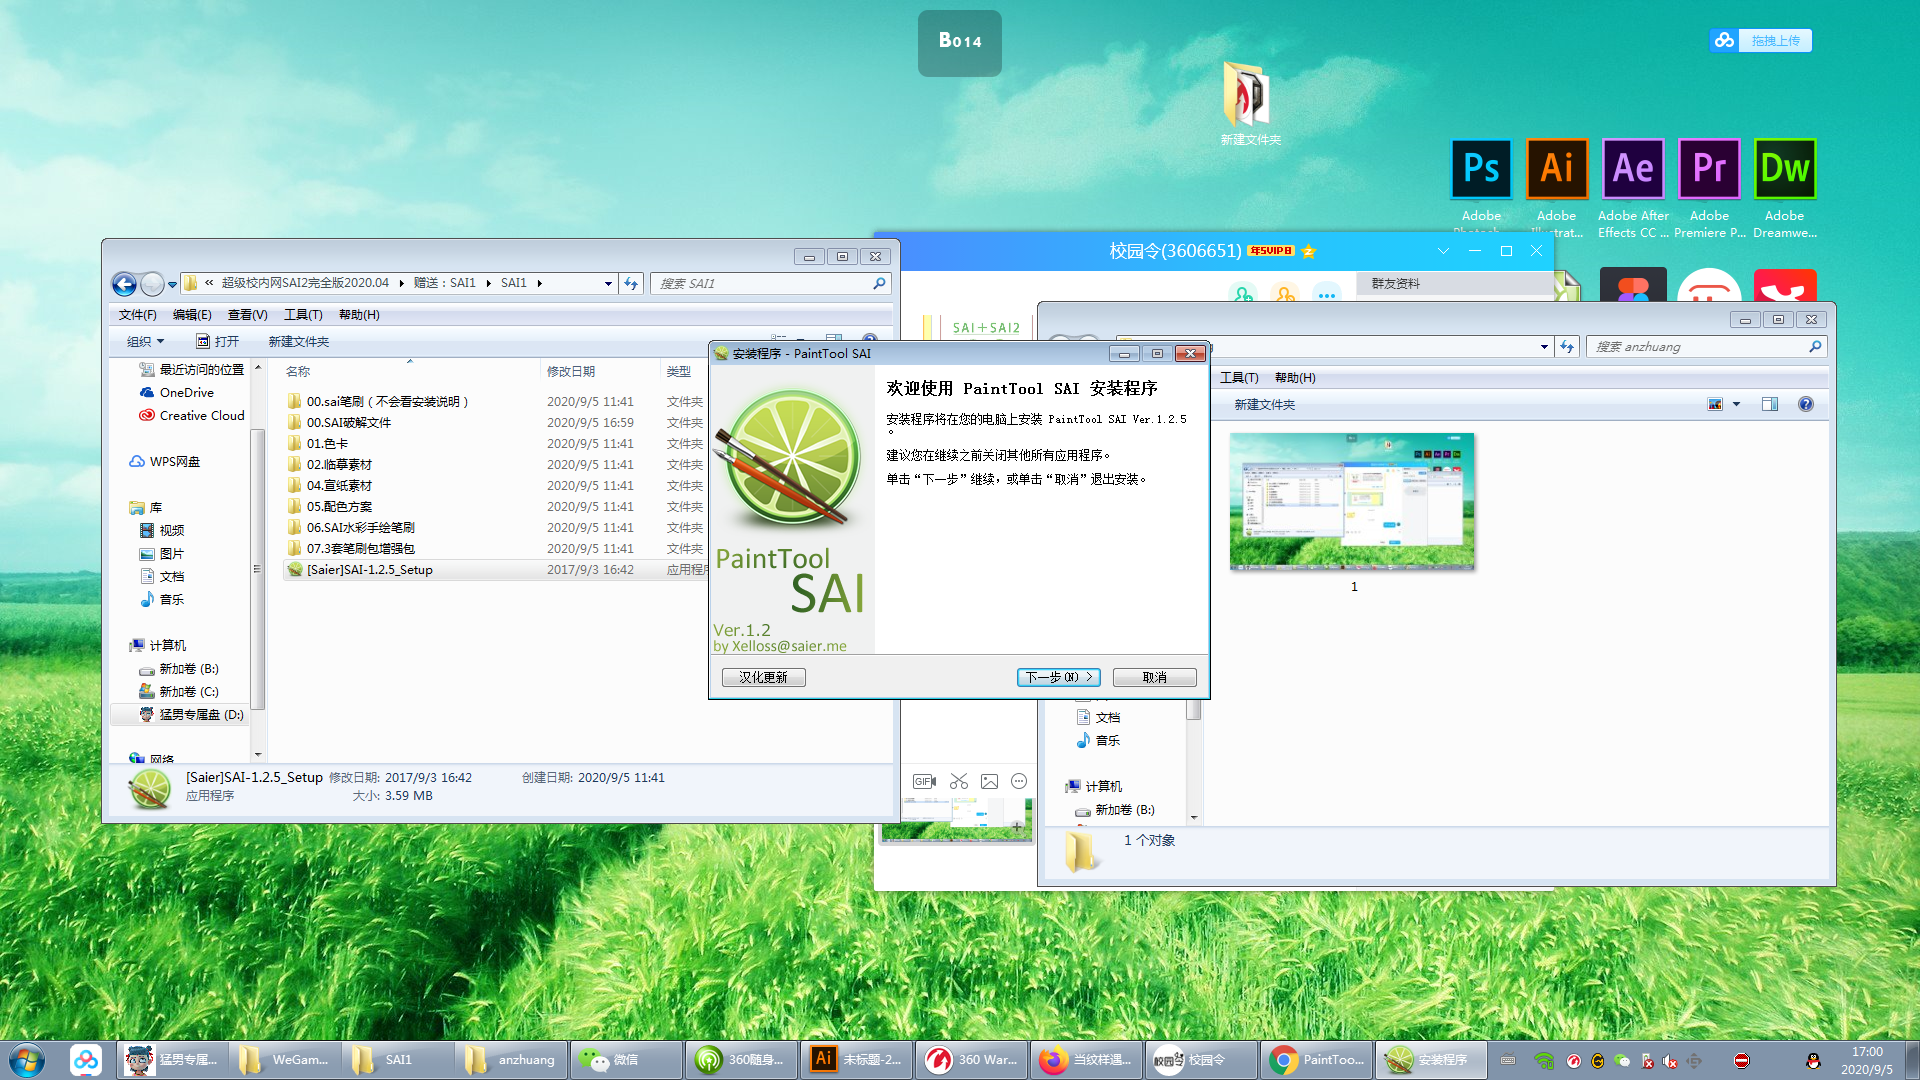This screenshot has width=1920, height=1080.
Task: Click the QQ penguin tray icon
Action: pos(1813,1061)
